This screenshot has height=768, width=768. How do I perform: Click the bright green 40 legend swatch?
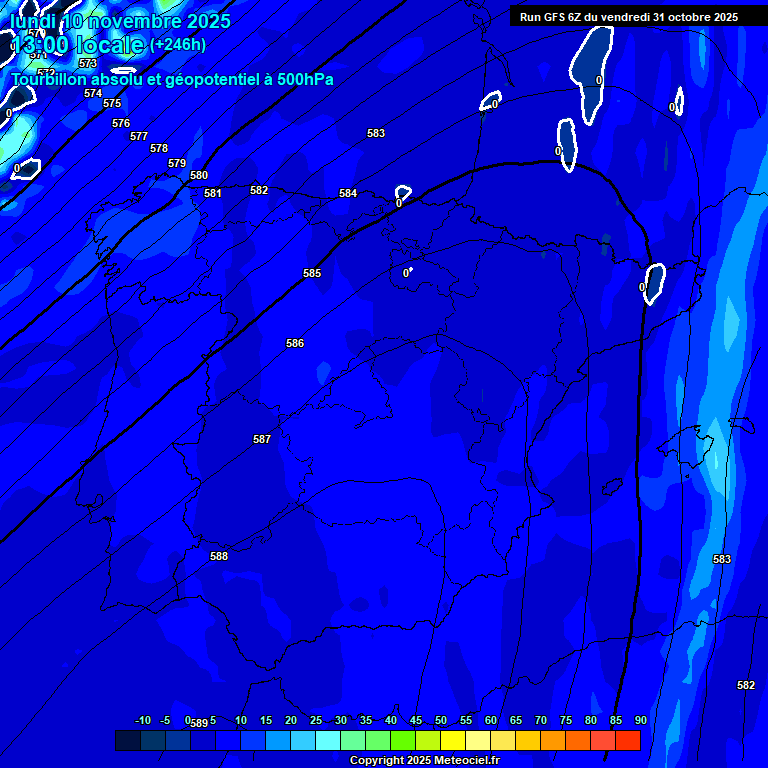pyautogui.click(x=402, y=740)
